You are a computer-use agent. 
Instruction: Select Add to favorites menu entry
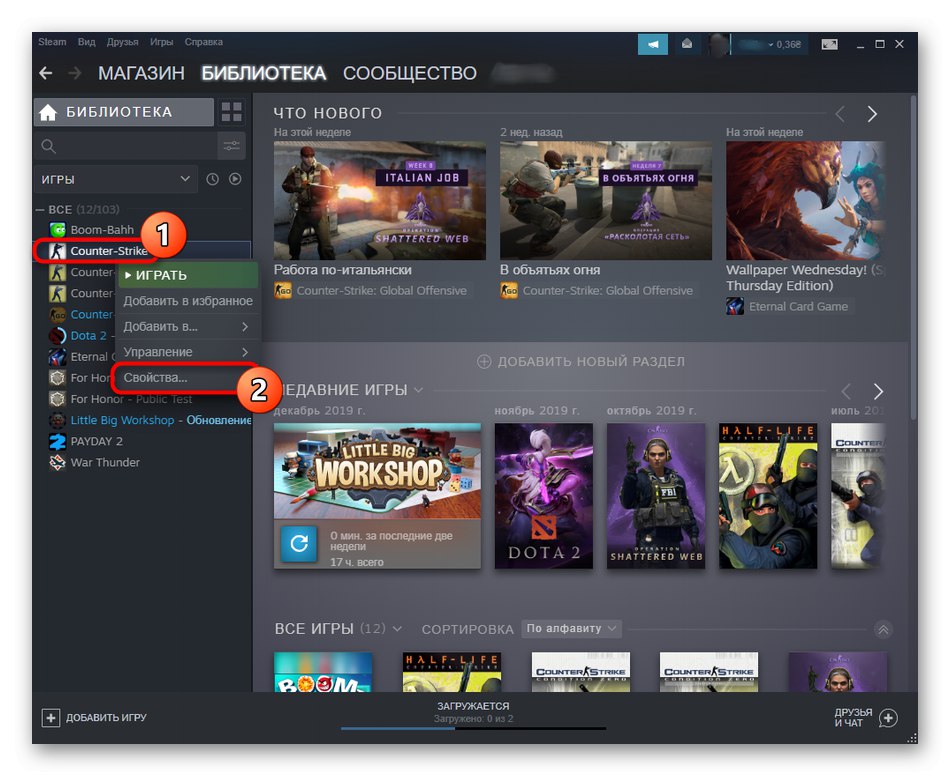[188, 301]
